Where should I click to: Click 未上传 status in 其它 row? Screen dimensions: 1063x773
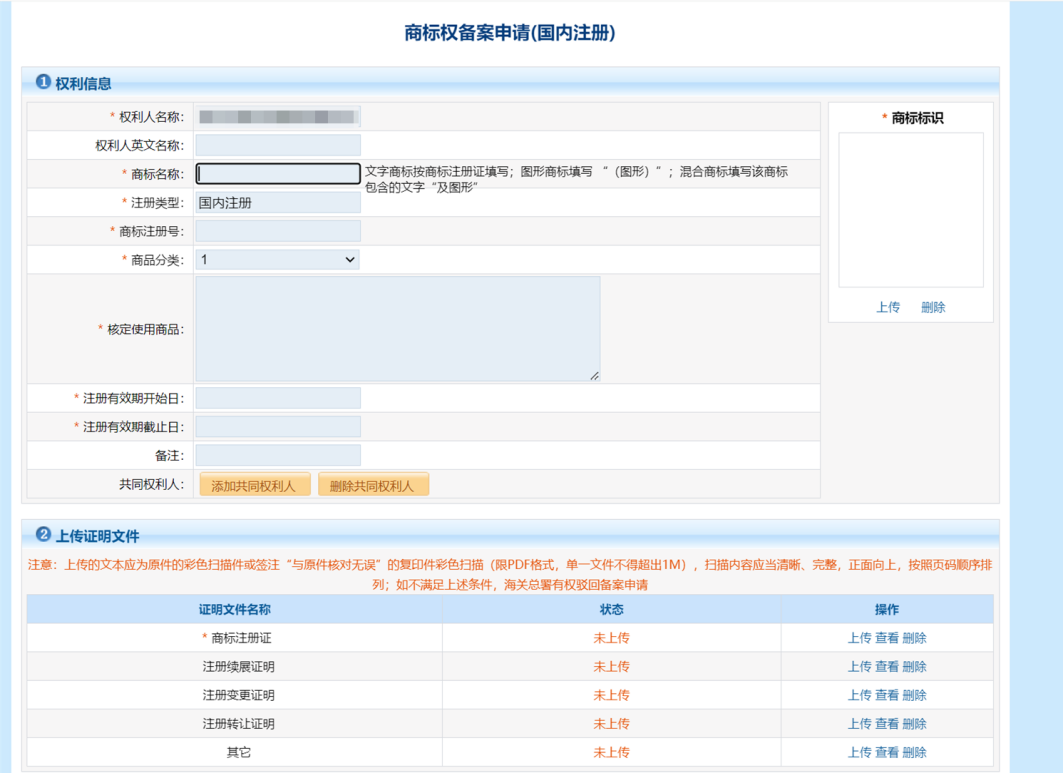point(611,752)
